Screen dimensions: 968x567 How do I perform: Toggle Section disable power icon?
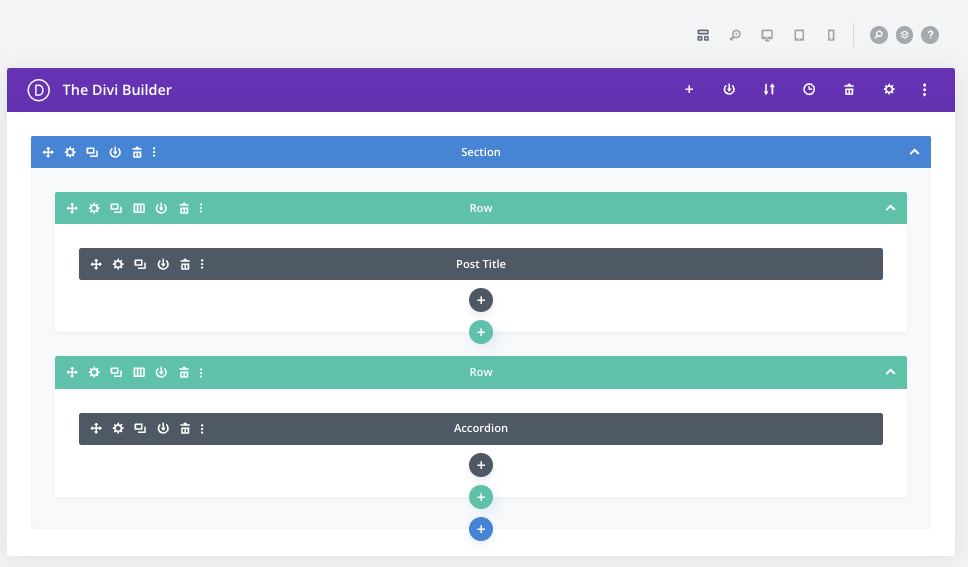[x=115, y=152]
